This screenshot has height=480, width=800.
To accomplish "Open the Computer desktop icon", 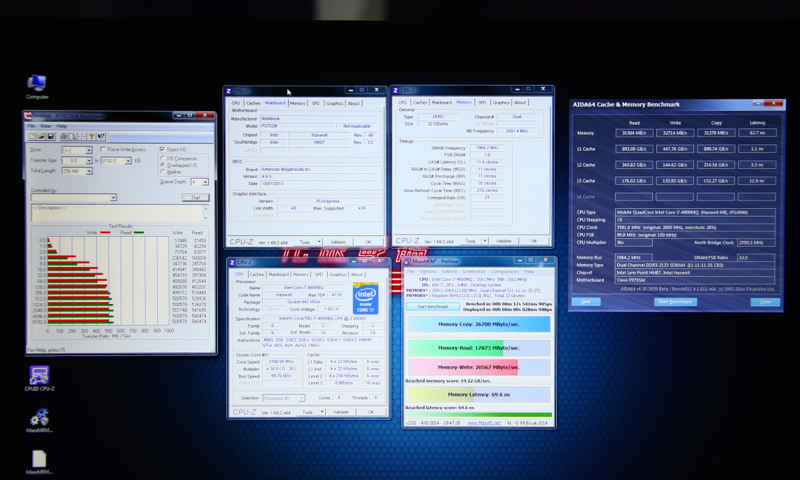I will [37, 87].
